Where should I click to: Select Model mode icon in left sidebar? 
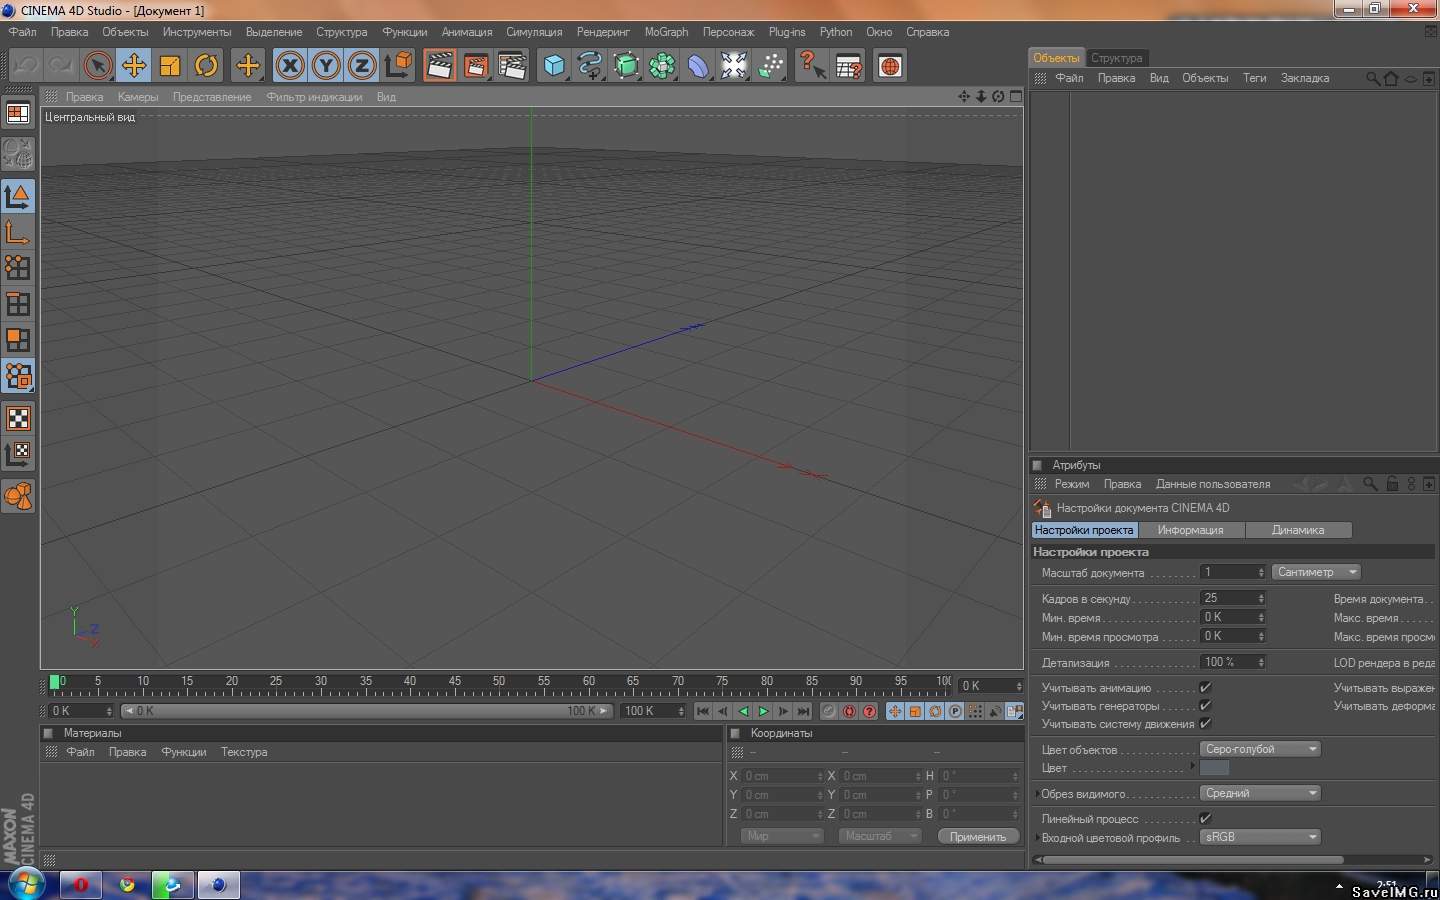18,196
